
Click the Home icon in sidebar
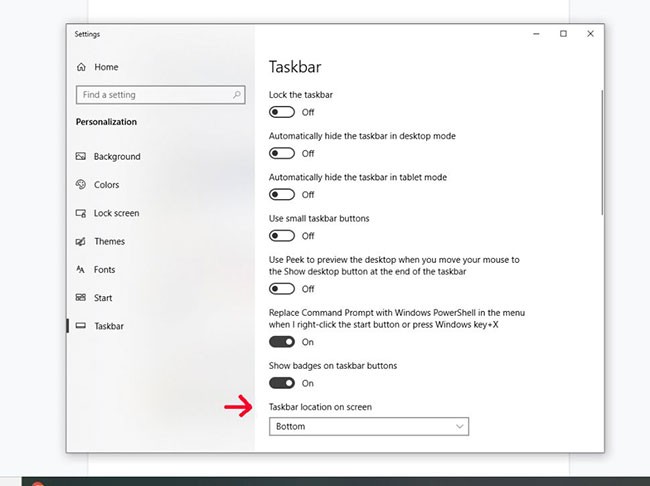(81, 67)
